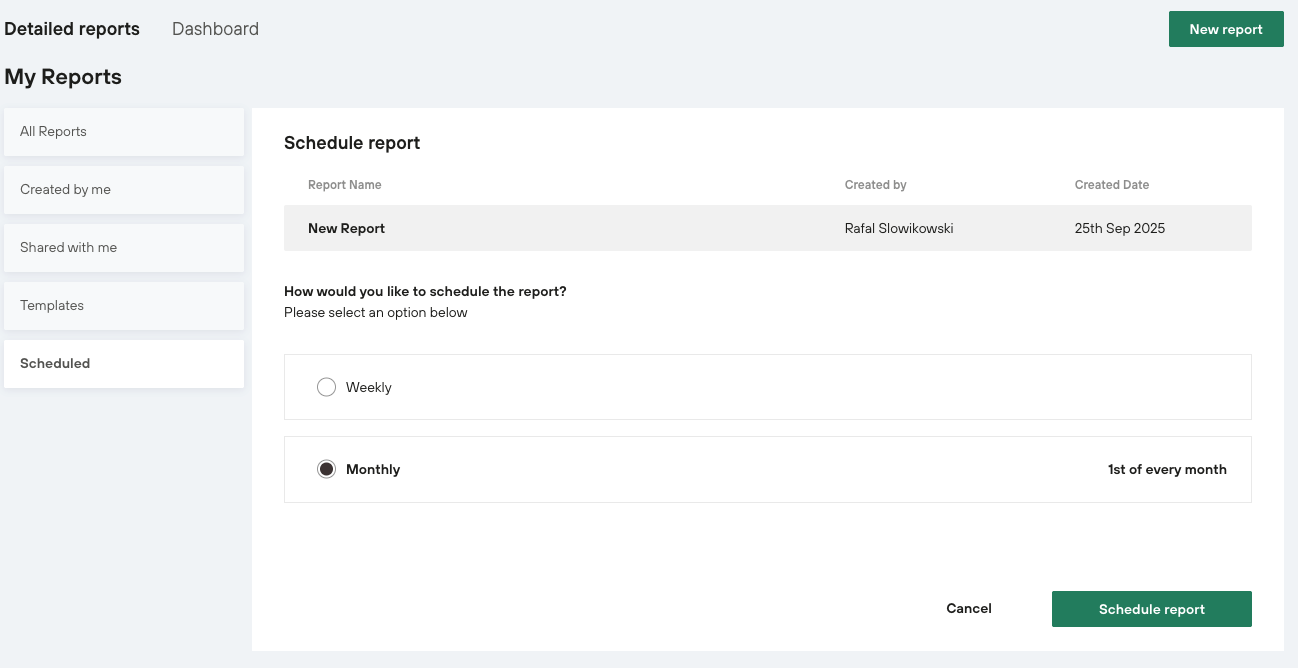Switch to the Dashboard tab
The image size is (1298, 668).
(215, 29)
